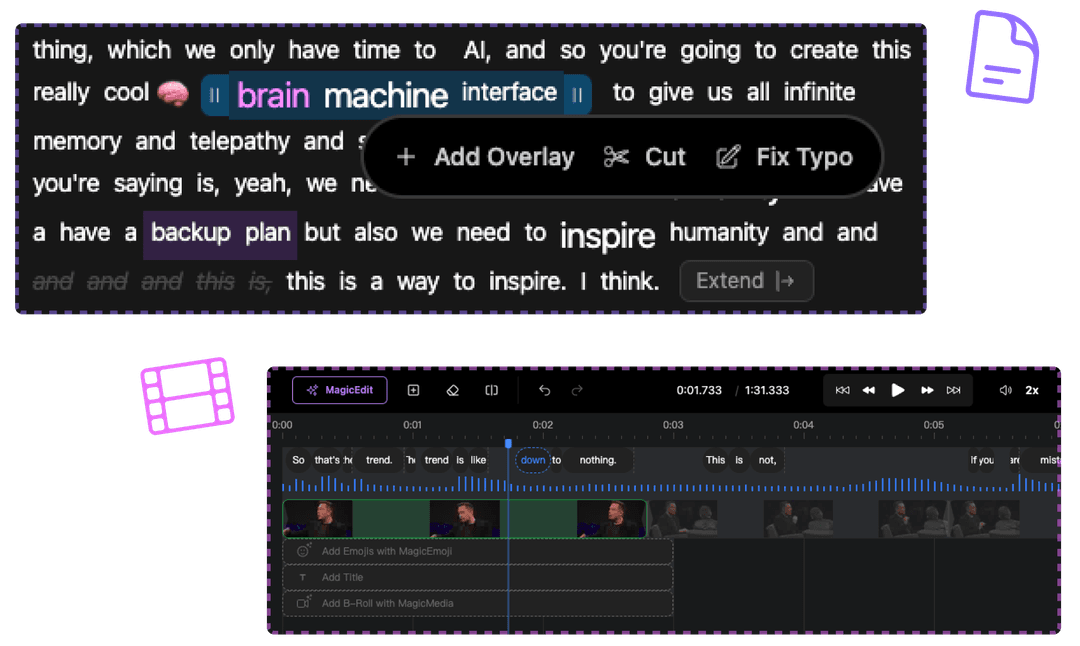Choose Fix Typo from the popup menu
This screenshot has width=1080, height=646.
pos(785,157)
